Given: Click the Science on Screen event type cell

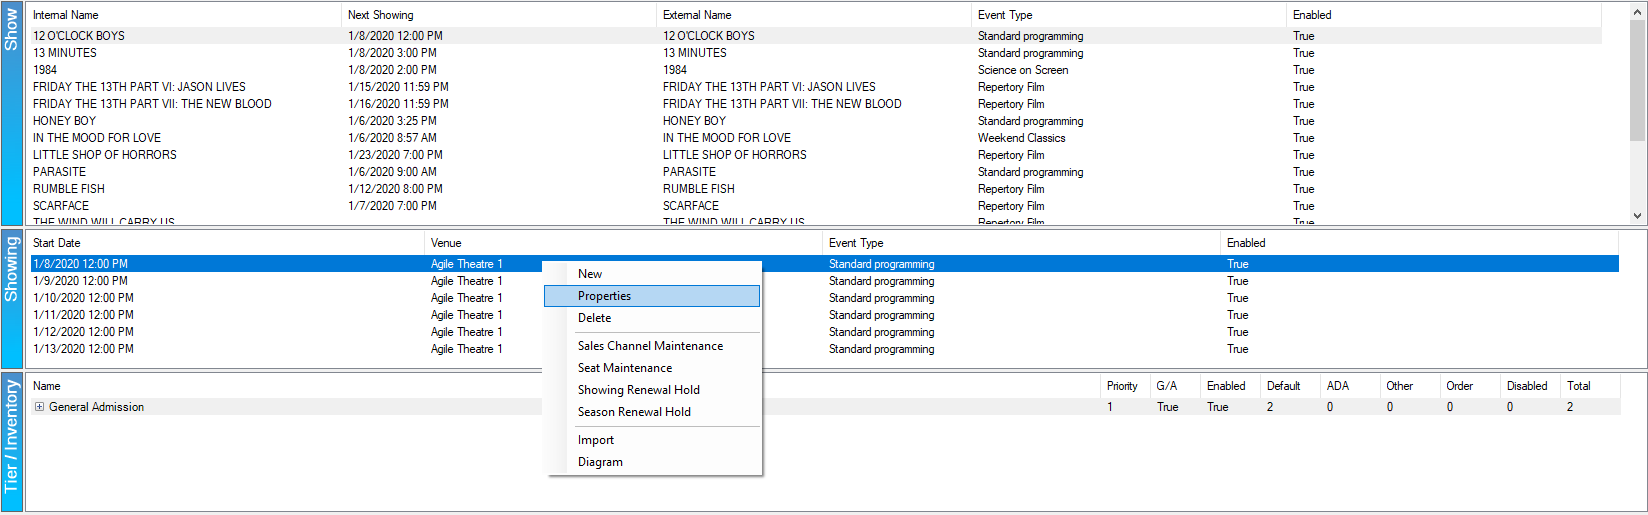Looking at the screenshot, I should pos(1023,70).
